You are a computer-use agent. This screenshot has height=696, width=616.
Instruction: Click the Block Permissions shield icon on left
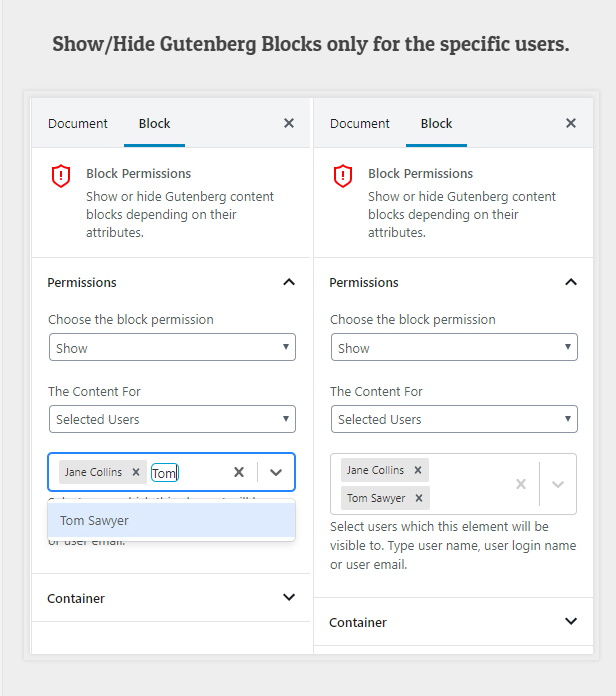[x=61, y=176]
